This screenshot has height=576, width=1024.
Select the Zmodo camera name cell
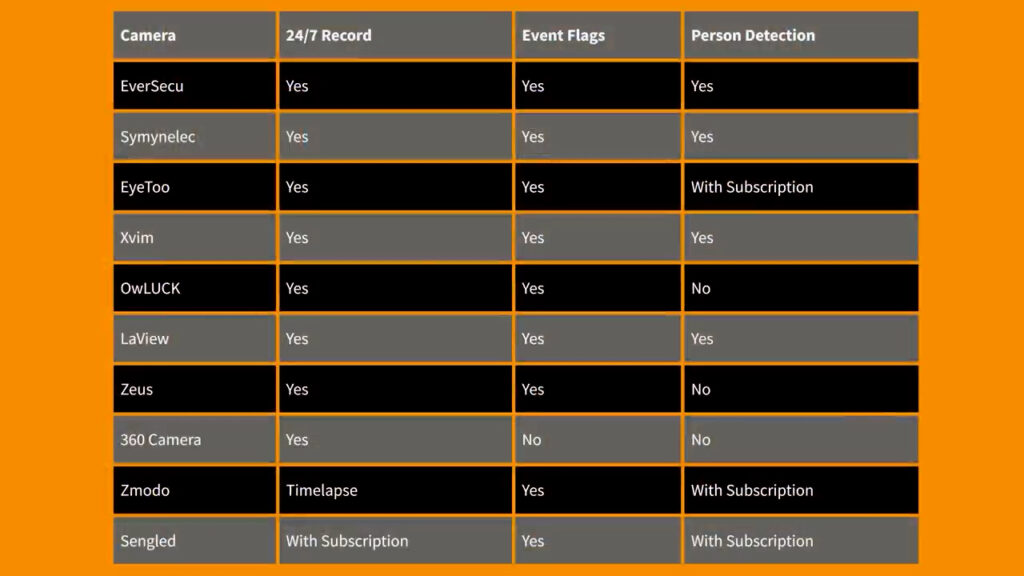(145, 491)
